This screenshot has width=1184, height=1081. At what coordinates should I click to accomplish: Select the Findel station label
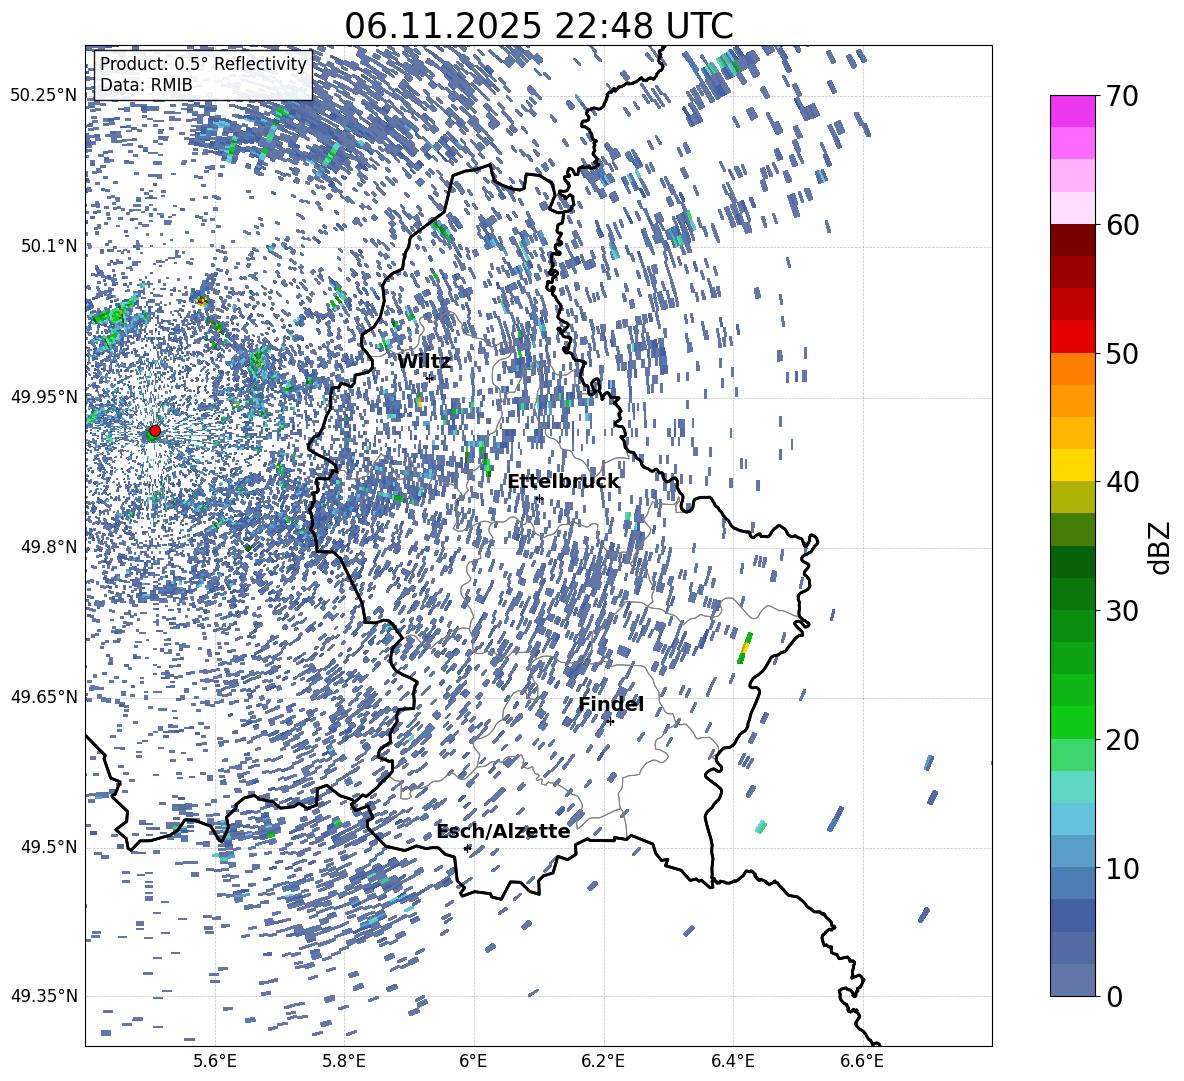click(611, 704)
